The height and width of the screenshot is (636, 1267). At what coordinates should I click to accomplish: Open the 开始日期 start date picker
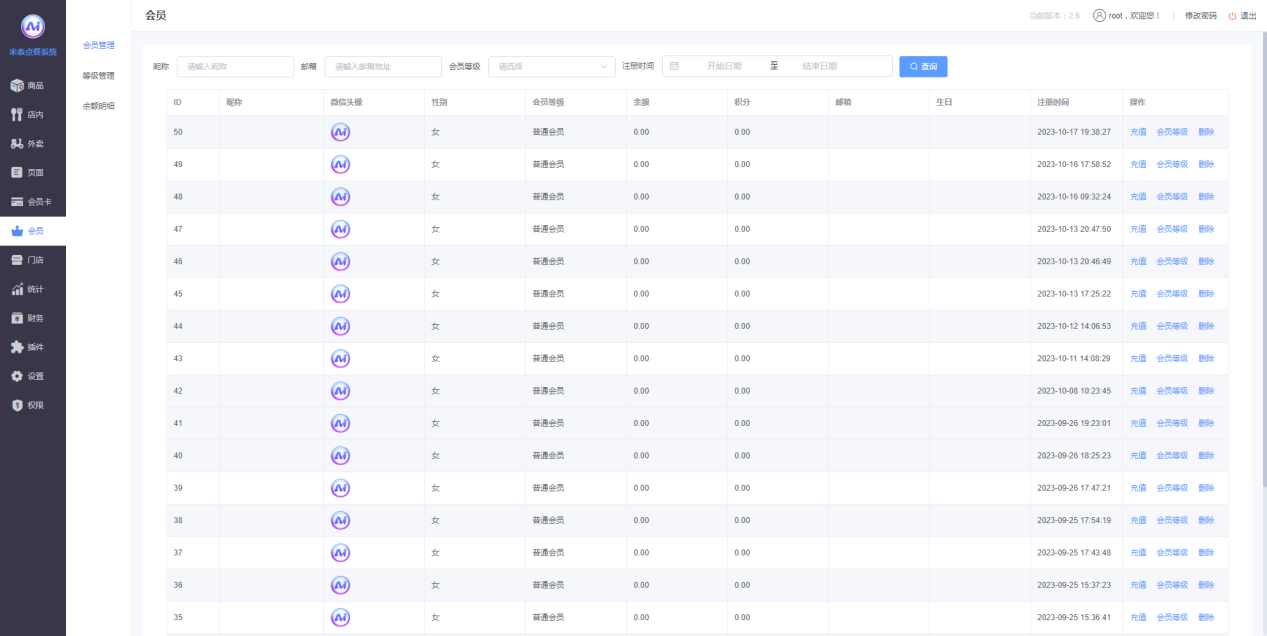(x=724, y=67)
